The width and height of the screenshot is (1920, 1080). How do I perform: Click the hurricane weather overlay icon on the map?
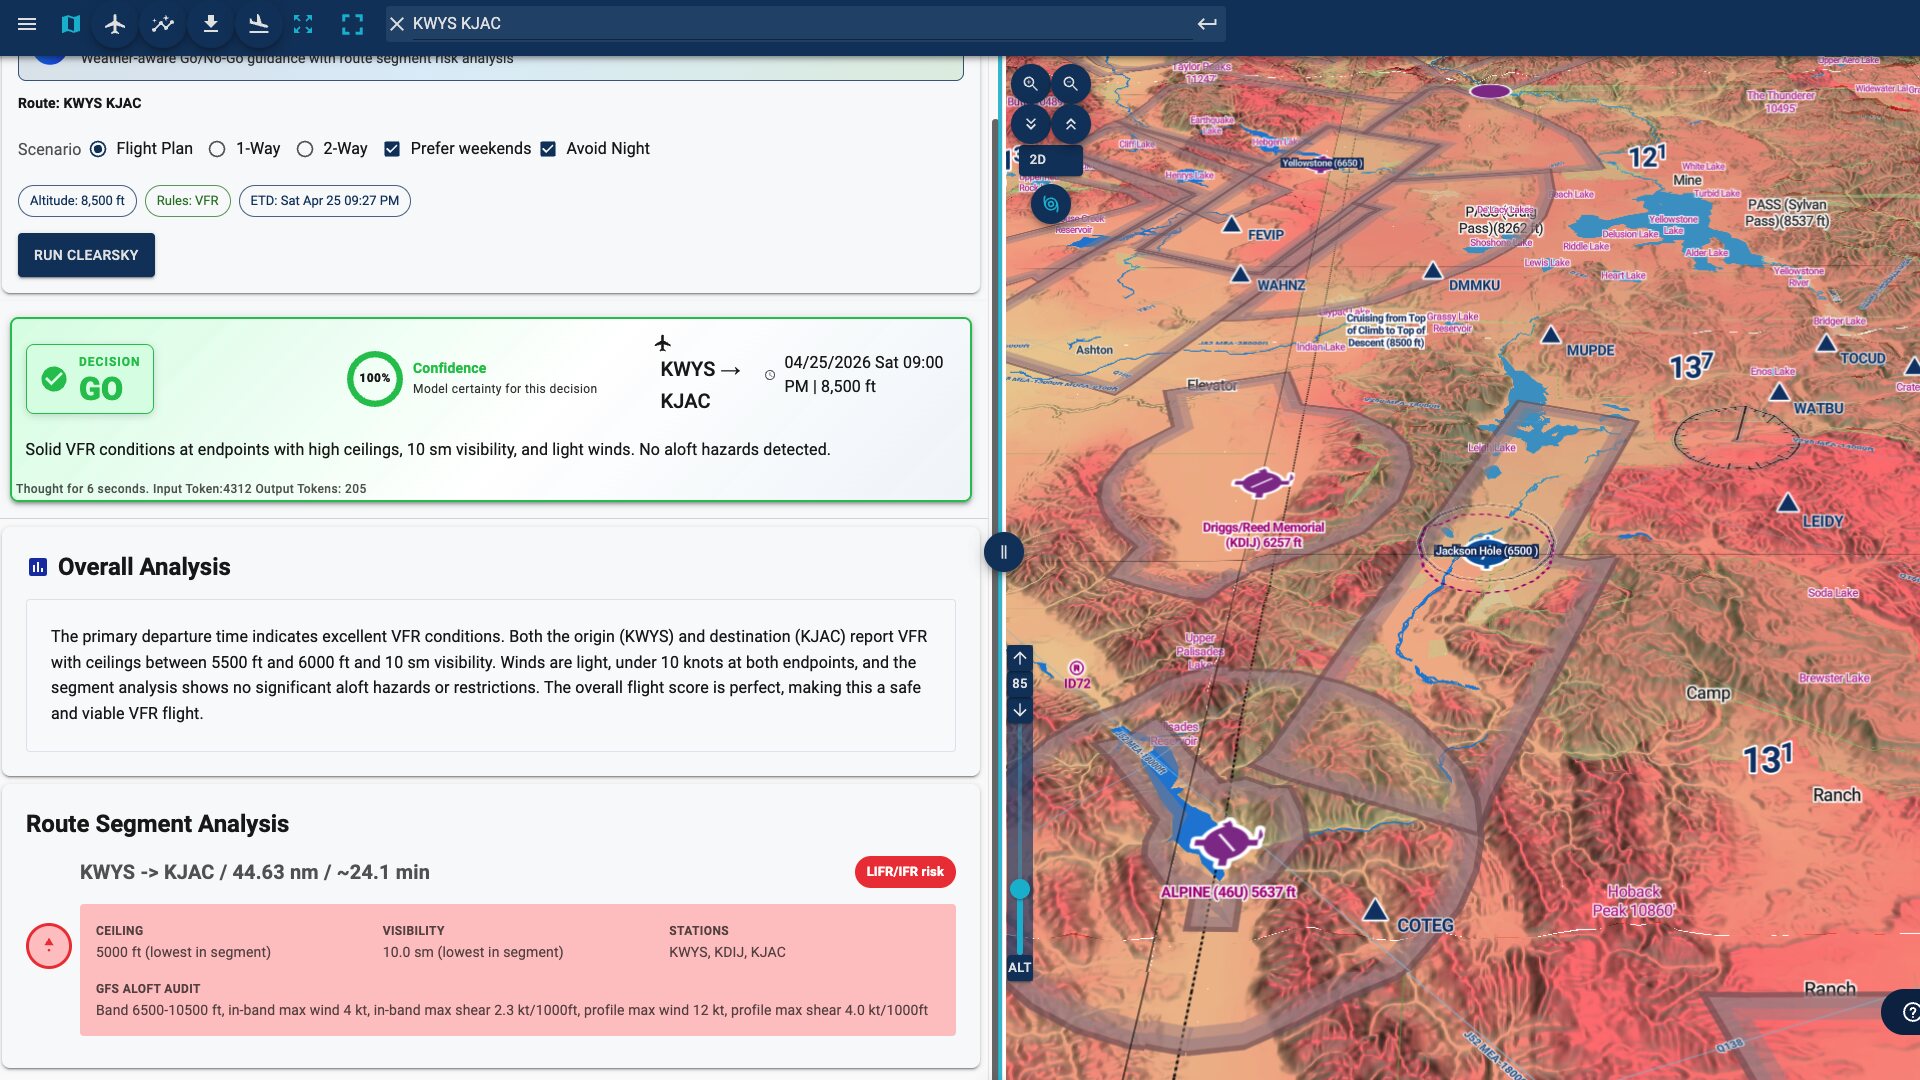coord(1050,203)
